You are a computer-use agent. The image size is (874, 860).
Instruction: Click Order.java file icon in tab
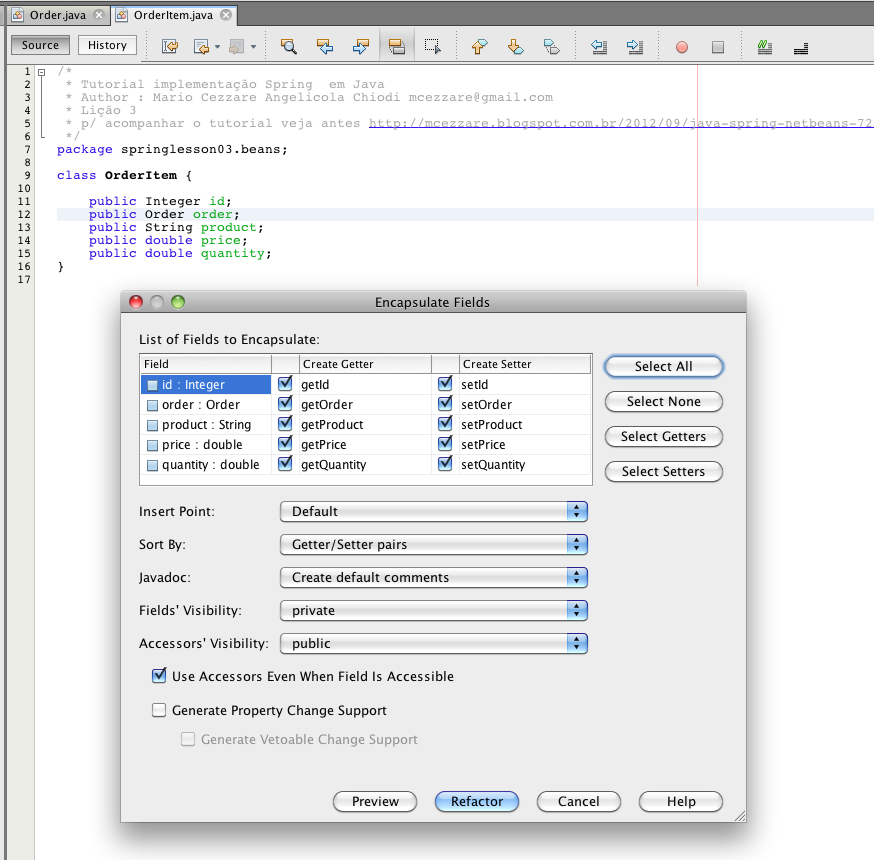click(x=18, y=15)
